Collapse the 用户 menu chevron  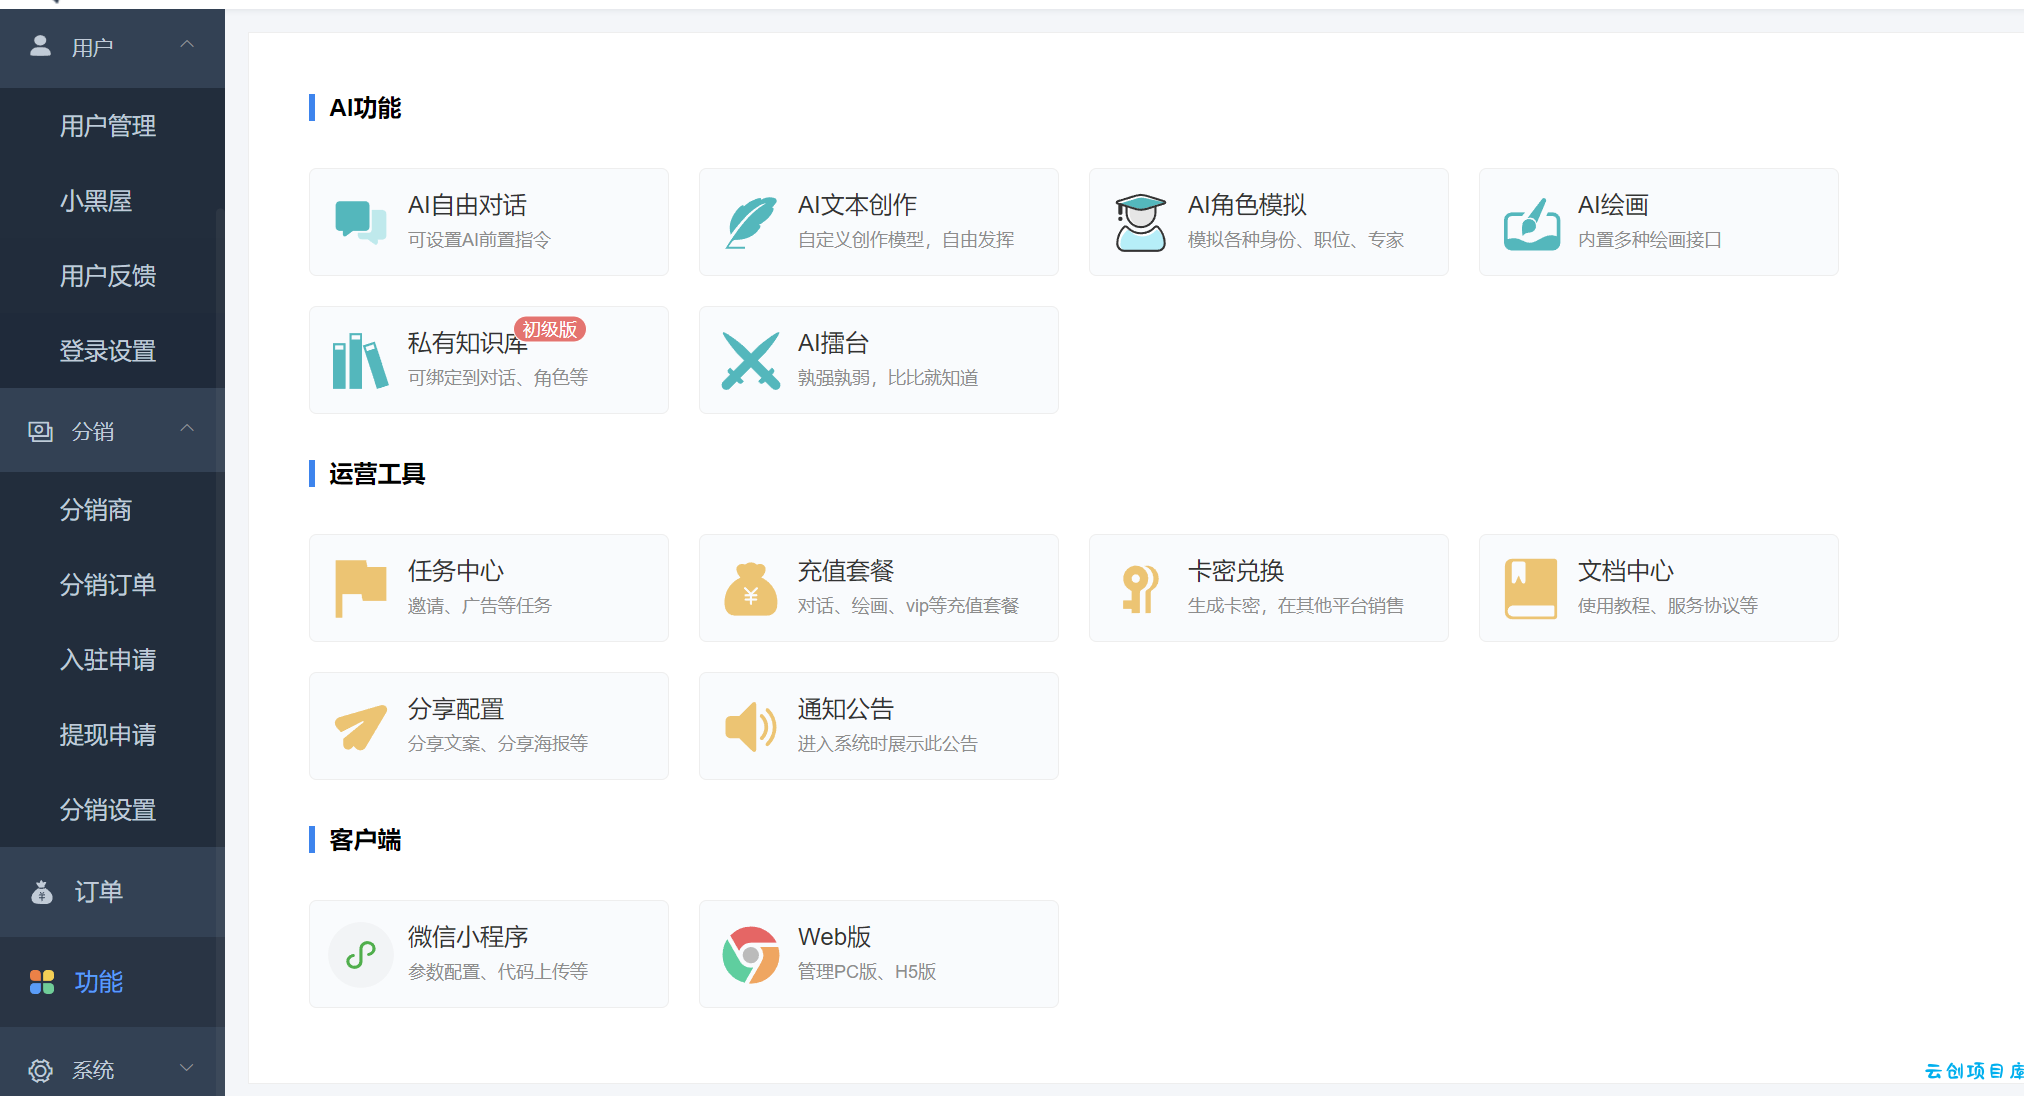pos(187,45)
